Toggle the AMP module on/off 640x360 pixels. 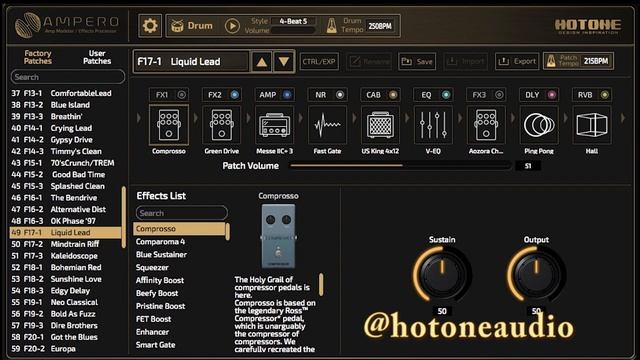pos(287,95)
